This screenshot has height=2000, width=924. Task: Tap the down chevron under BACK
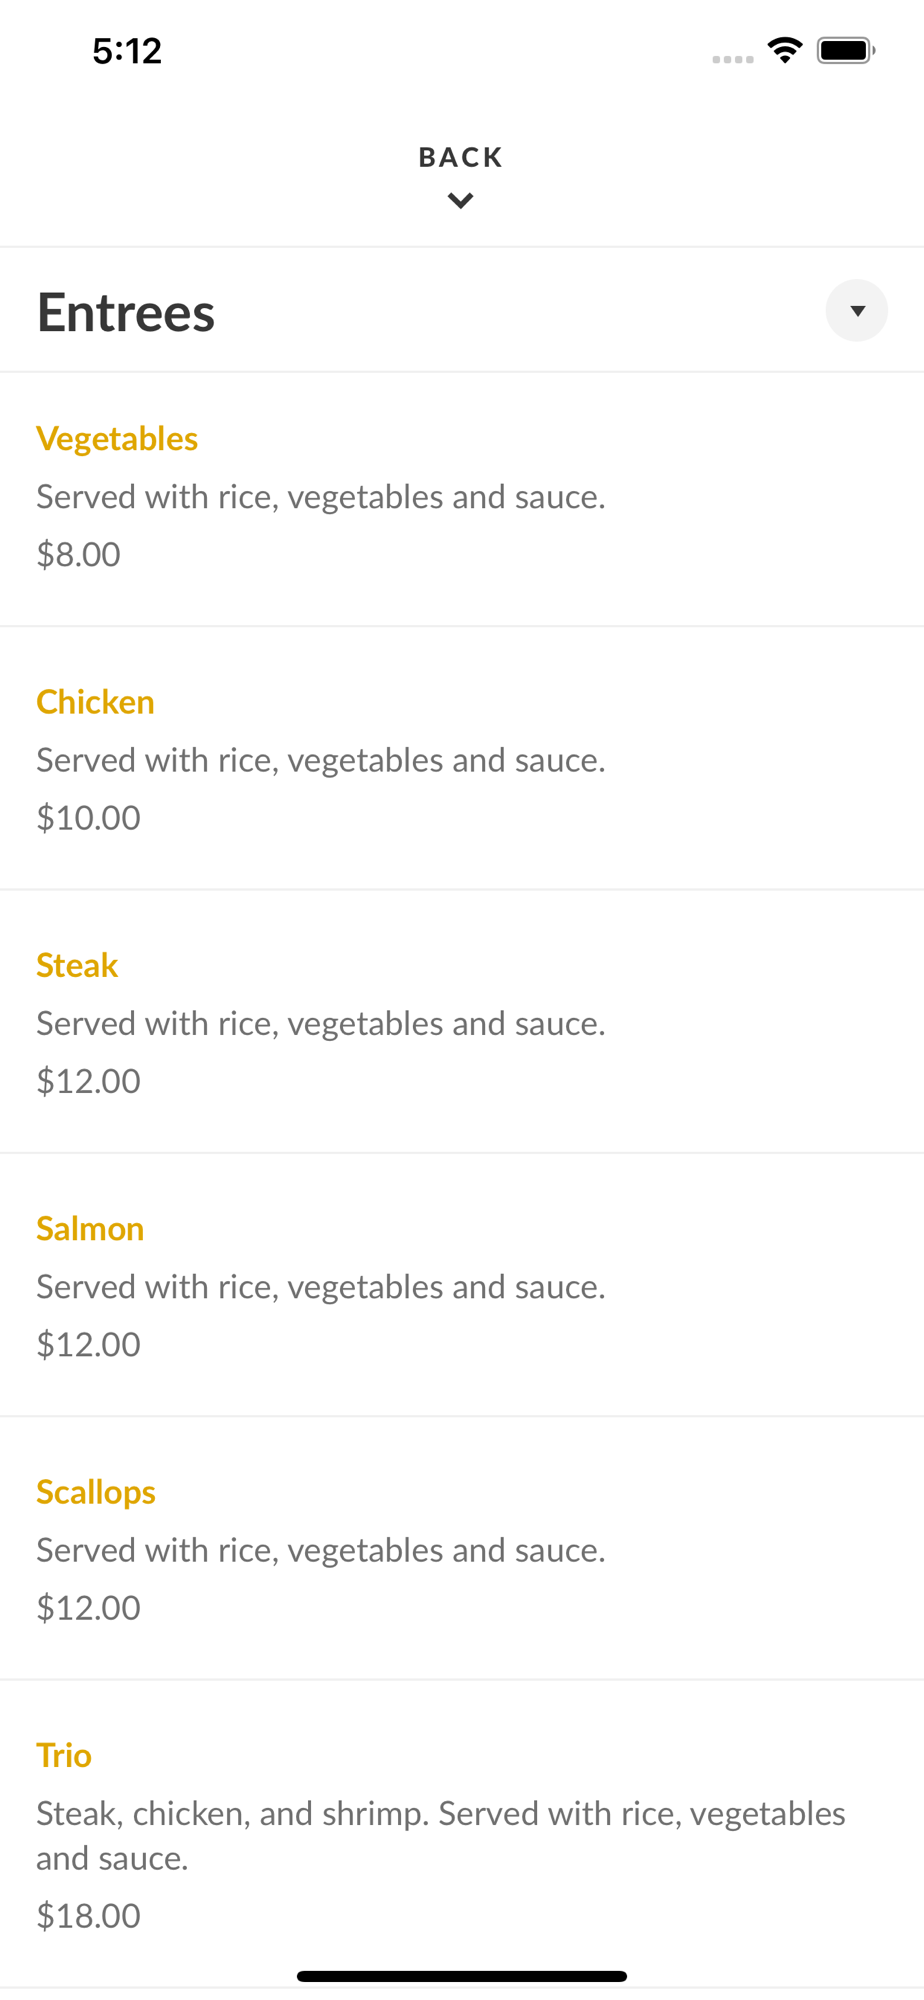[x=461, y=201]
